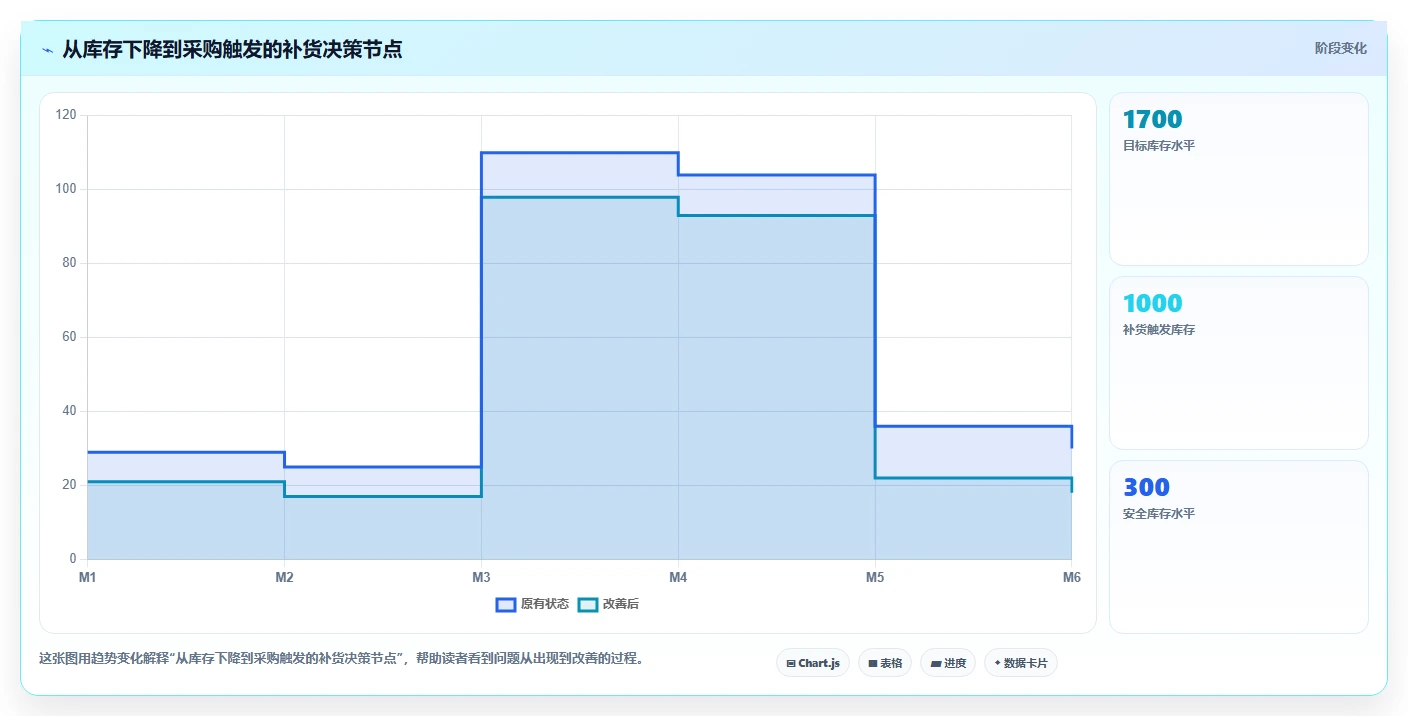Click the 300 安全库存水平 value
This screenshot has height=716, width=1408.
tap(1146, 488)
